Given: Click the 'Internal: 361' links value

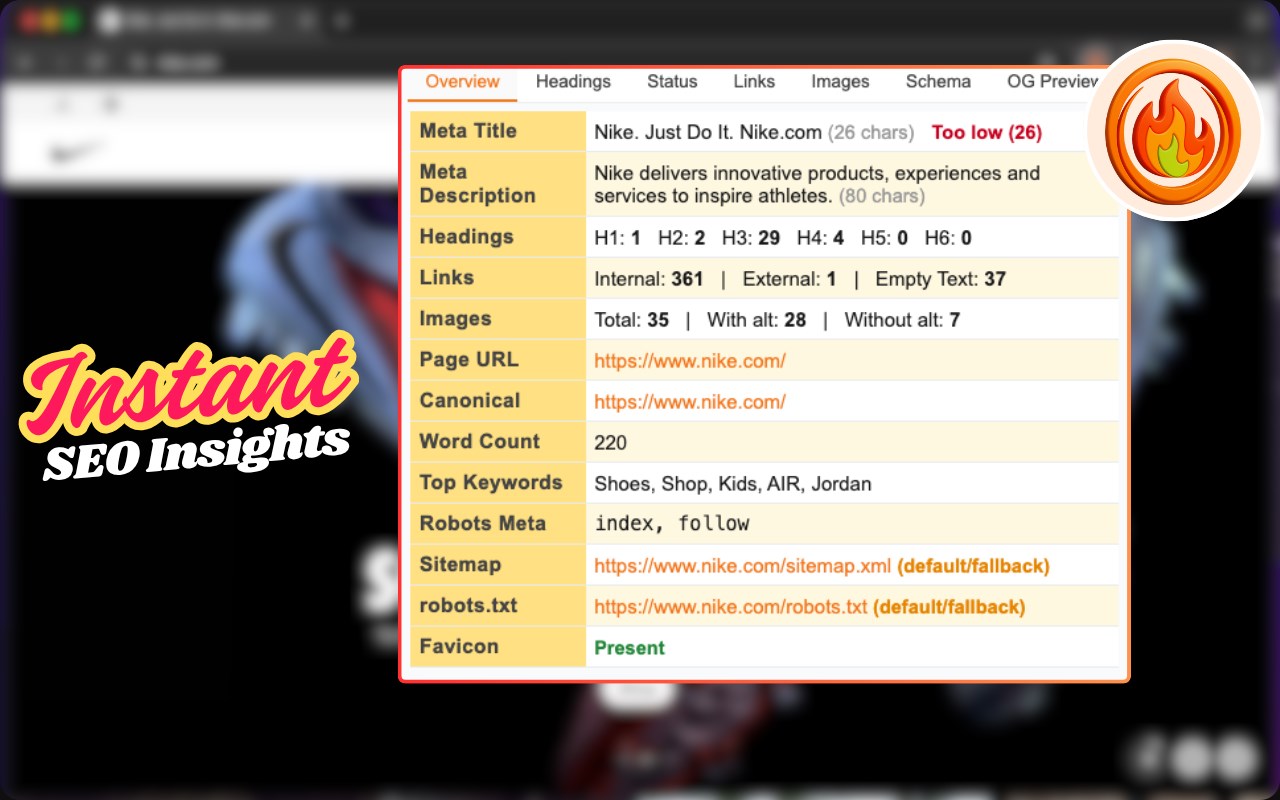Looking at the screenshot, I should pos(649,279).
